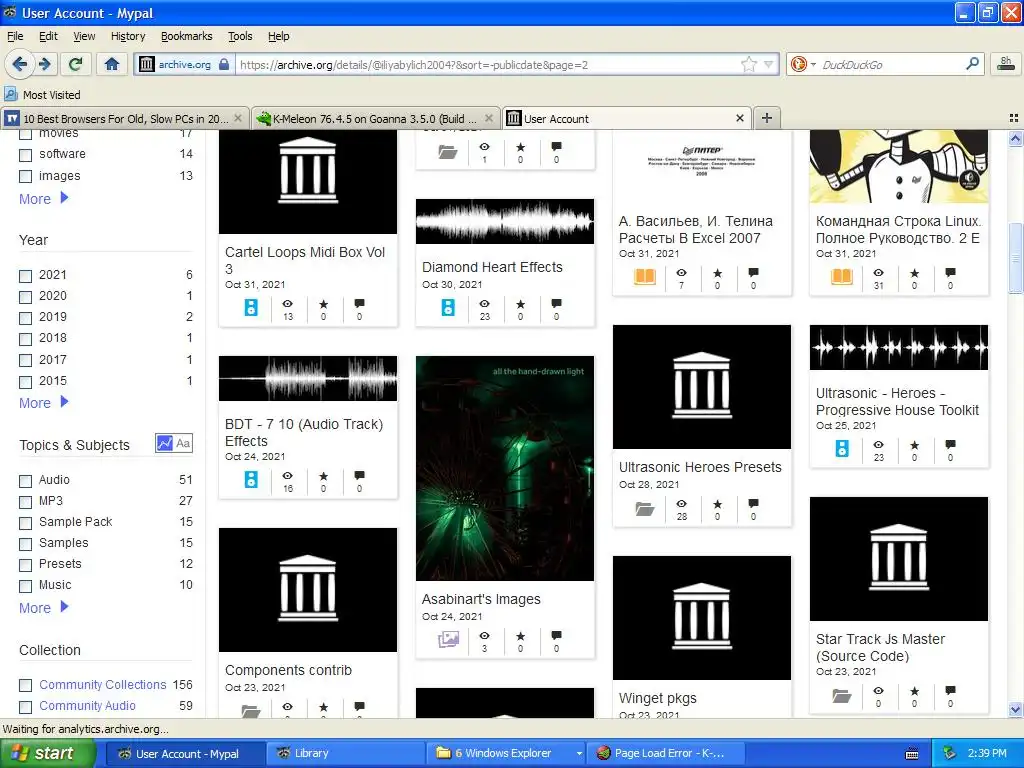
Task: Click the favorite star under Diamond Heart Effects
Action: 520,304
